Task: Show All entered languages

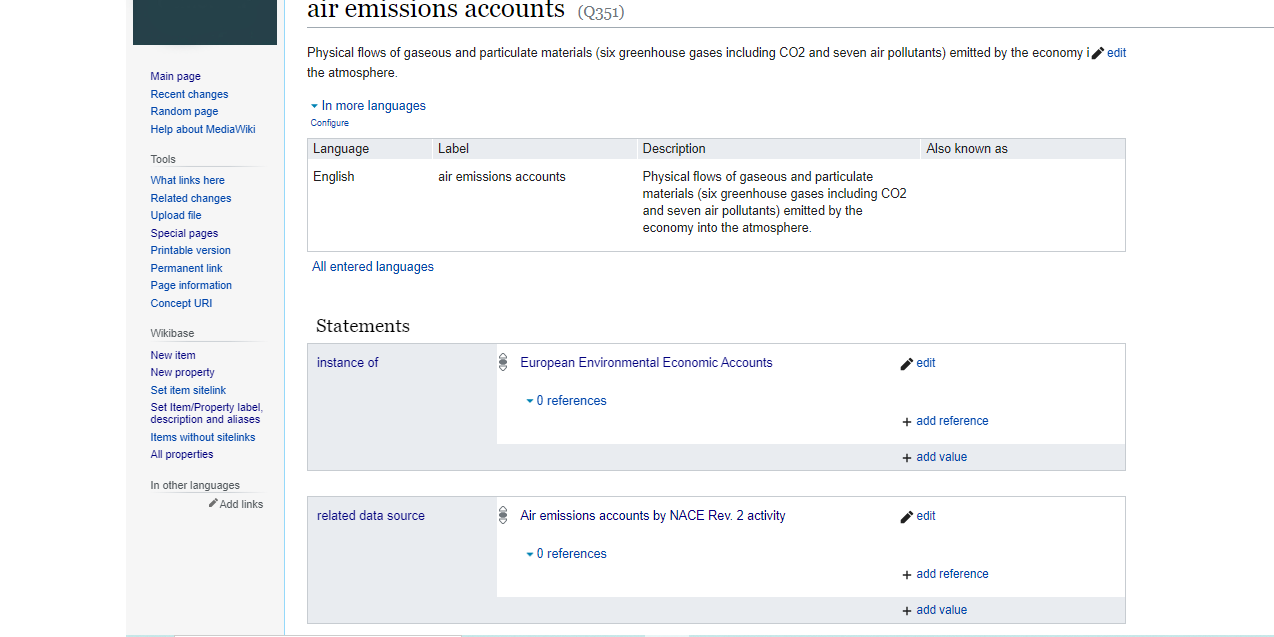Action: click(x=372, y=267)
